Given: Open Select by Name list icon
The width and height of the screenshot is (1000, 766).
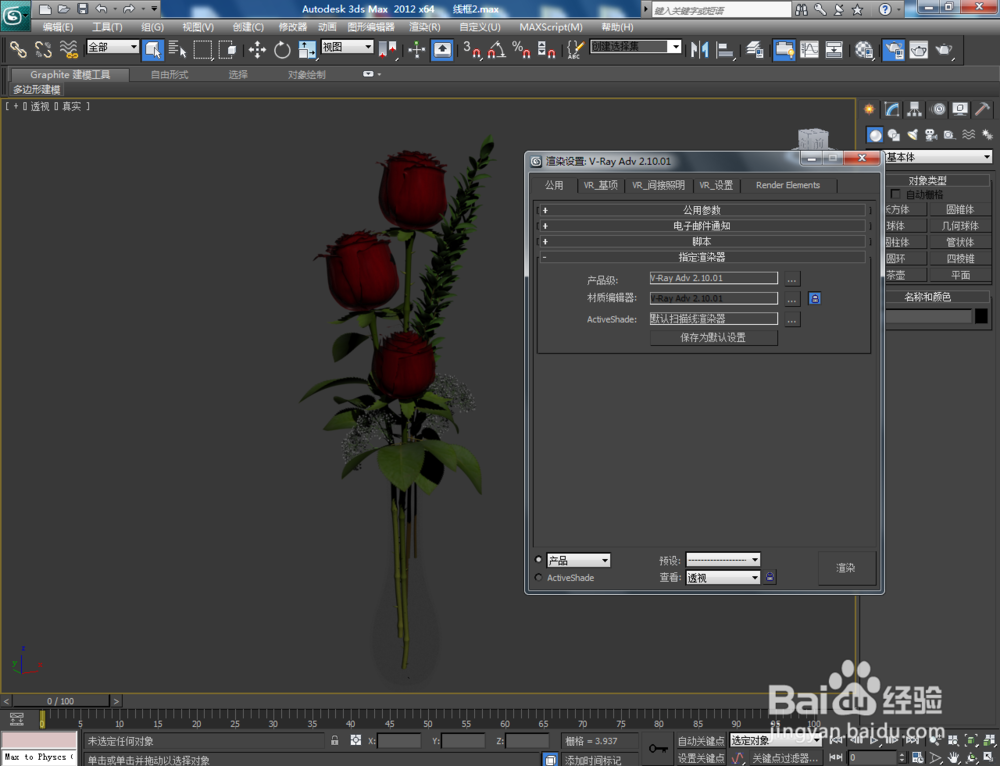Looking at the screenshot, I should 178,49.
